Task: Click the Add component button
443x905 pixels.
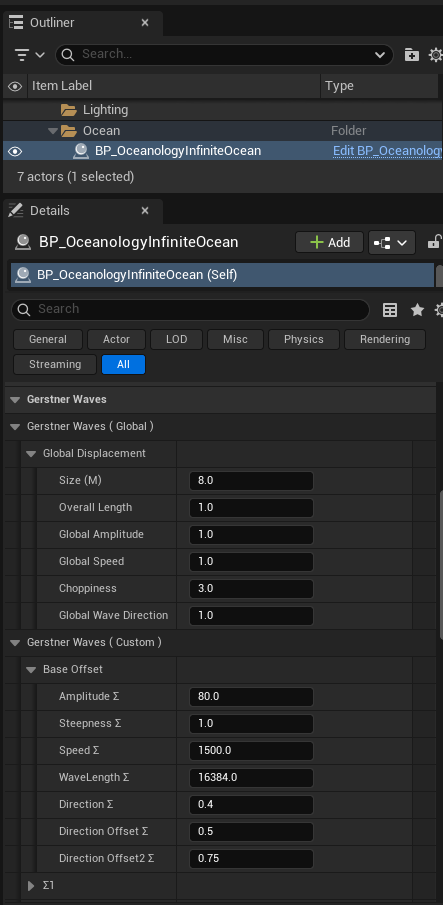Action: coord(329,242)
